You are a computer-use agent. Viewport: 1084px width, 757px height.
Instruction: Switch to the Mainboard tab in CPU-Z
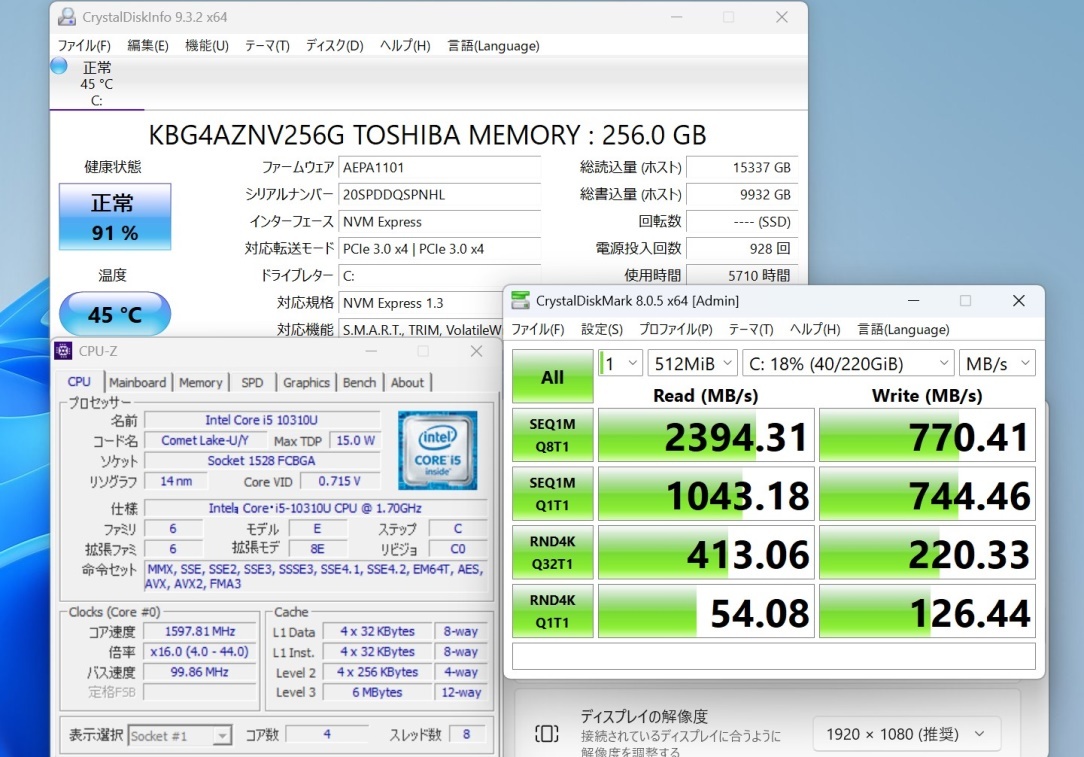click(137, 382)
